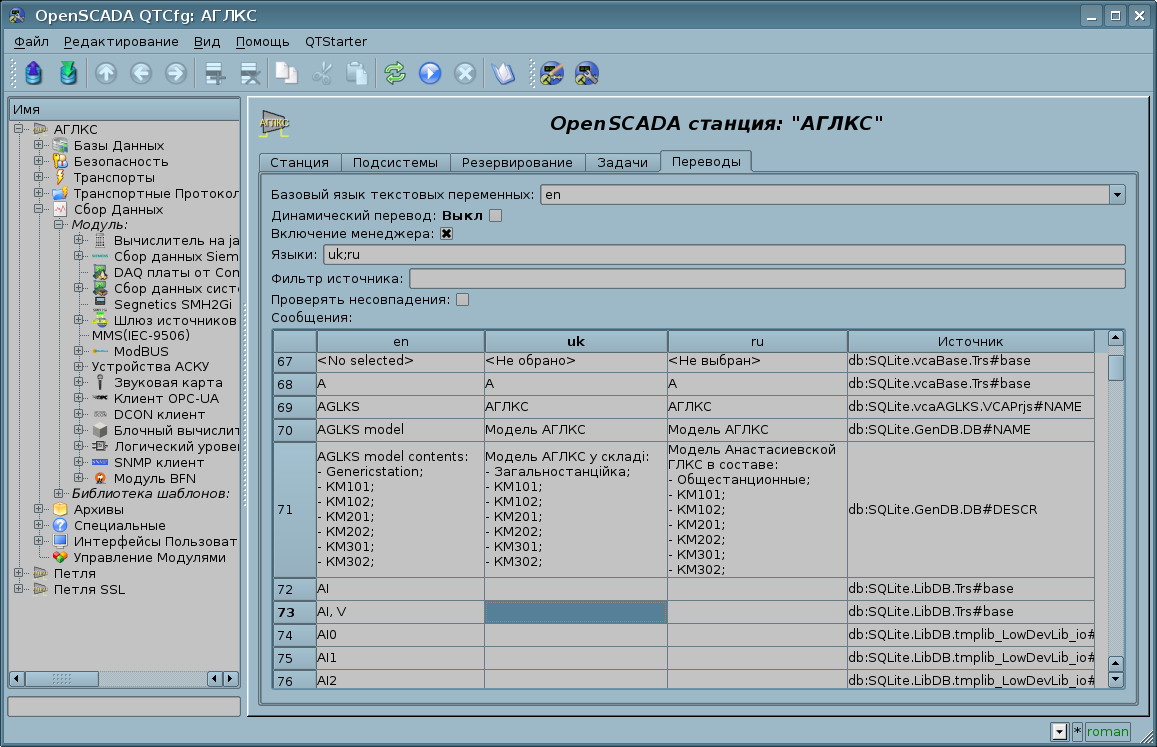
Task: Click the scissors cut icon
Action: [322, 73]
